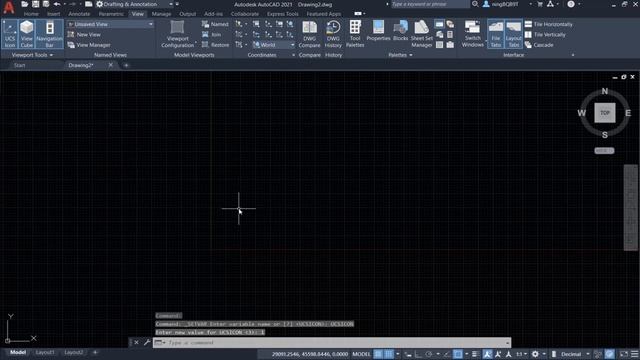Click Cascade windows
The height and width of the screenshot is (360, 640).
(x=539, y=45)
